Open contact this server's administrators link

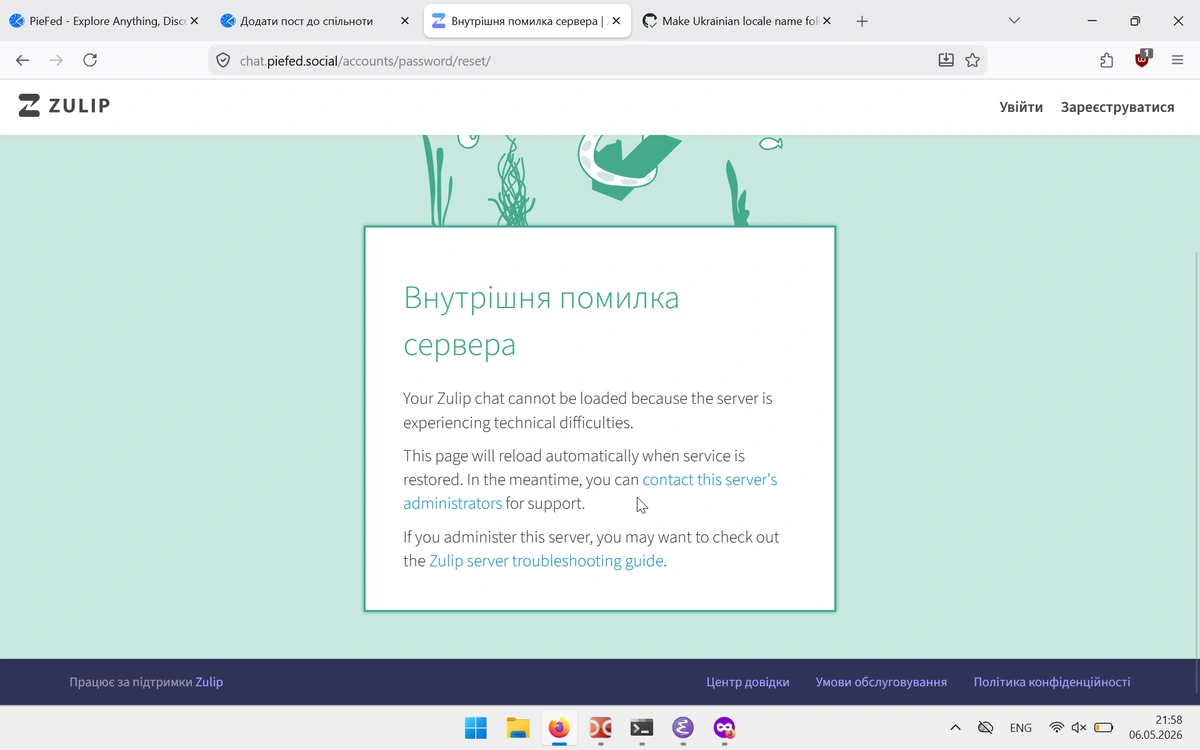coord(709,480)
